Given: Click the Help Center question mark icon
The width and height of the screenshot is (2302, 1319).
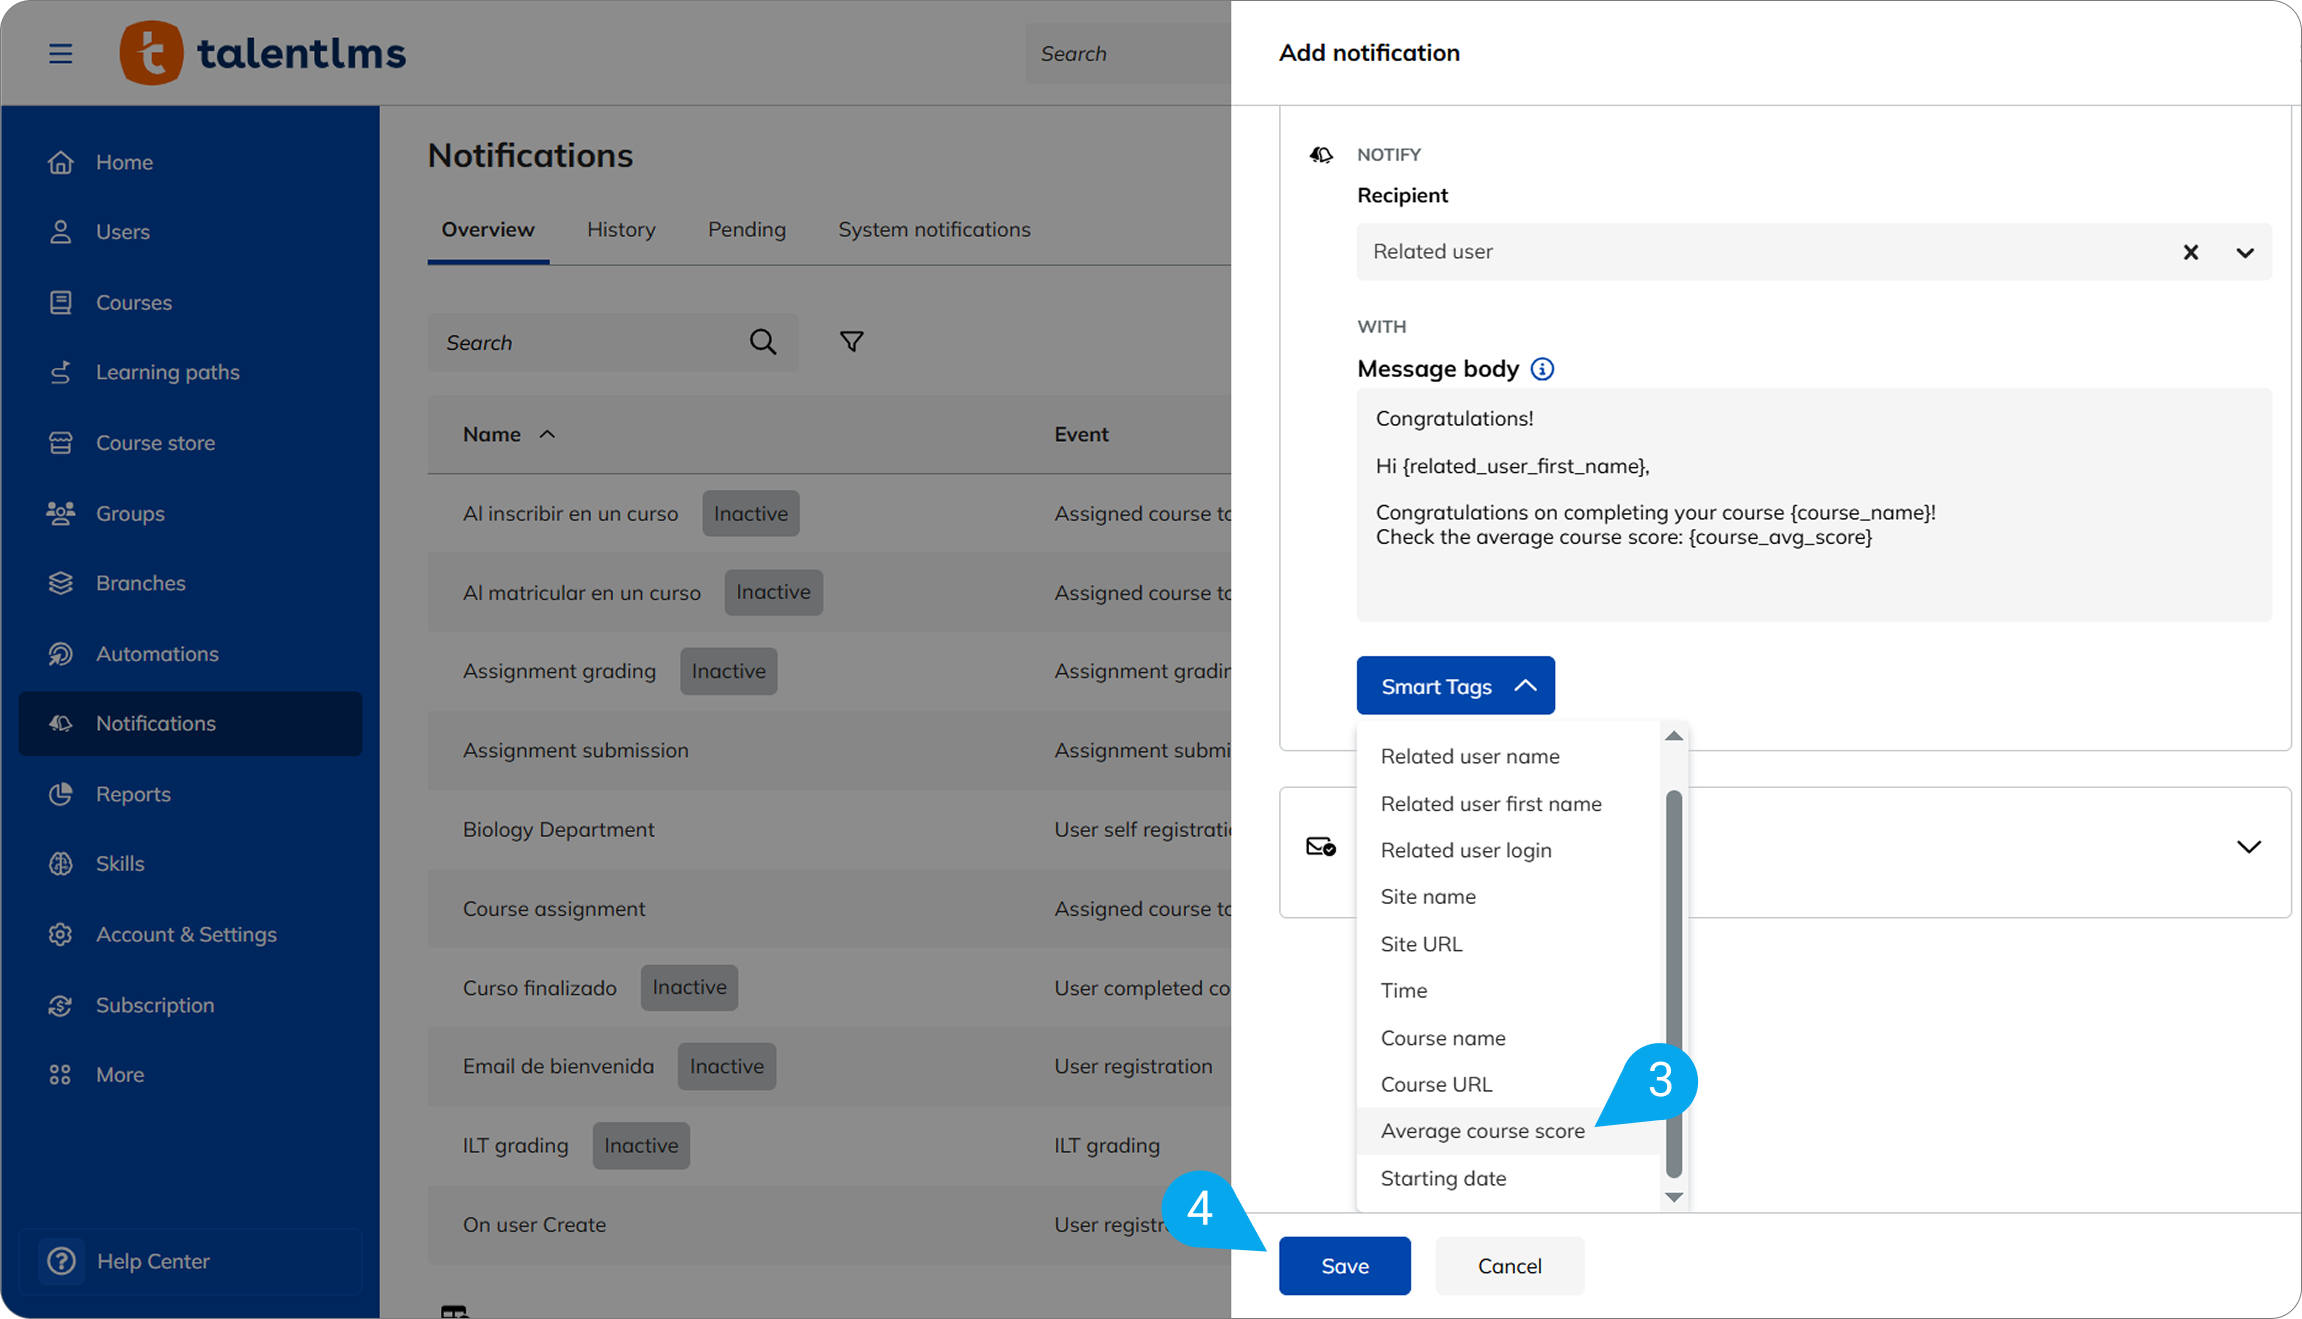Looking at the screenshot, I should coord(62,1261).
